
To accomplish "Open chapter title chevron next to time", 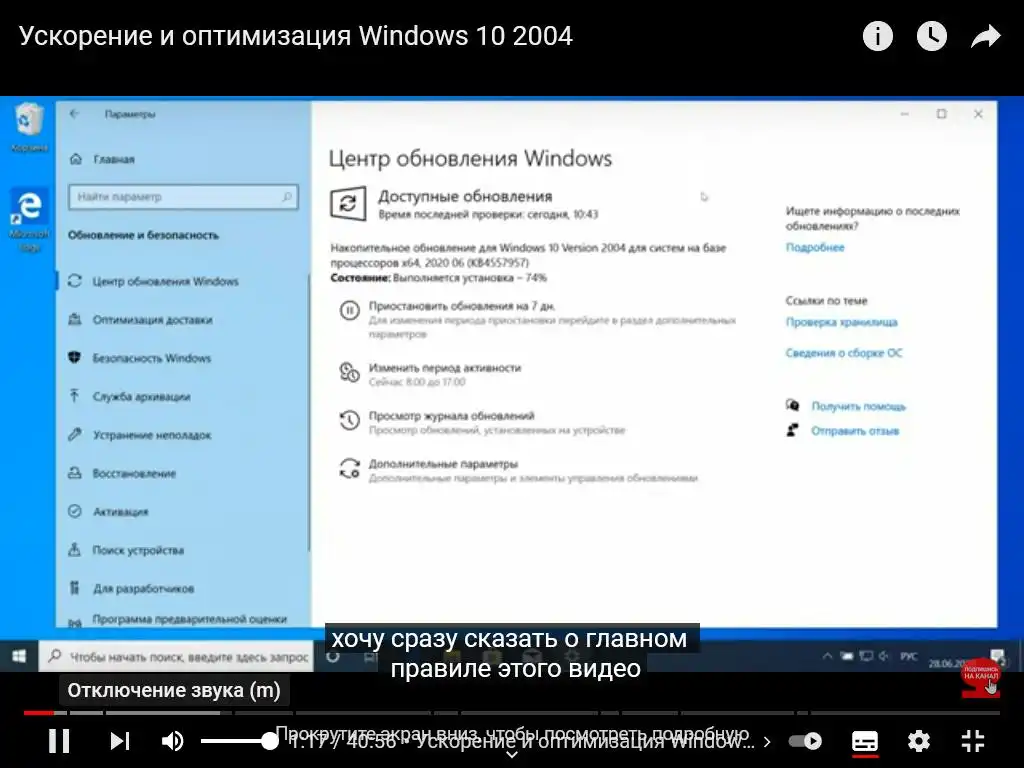I will (767, 742).
